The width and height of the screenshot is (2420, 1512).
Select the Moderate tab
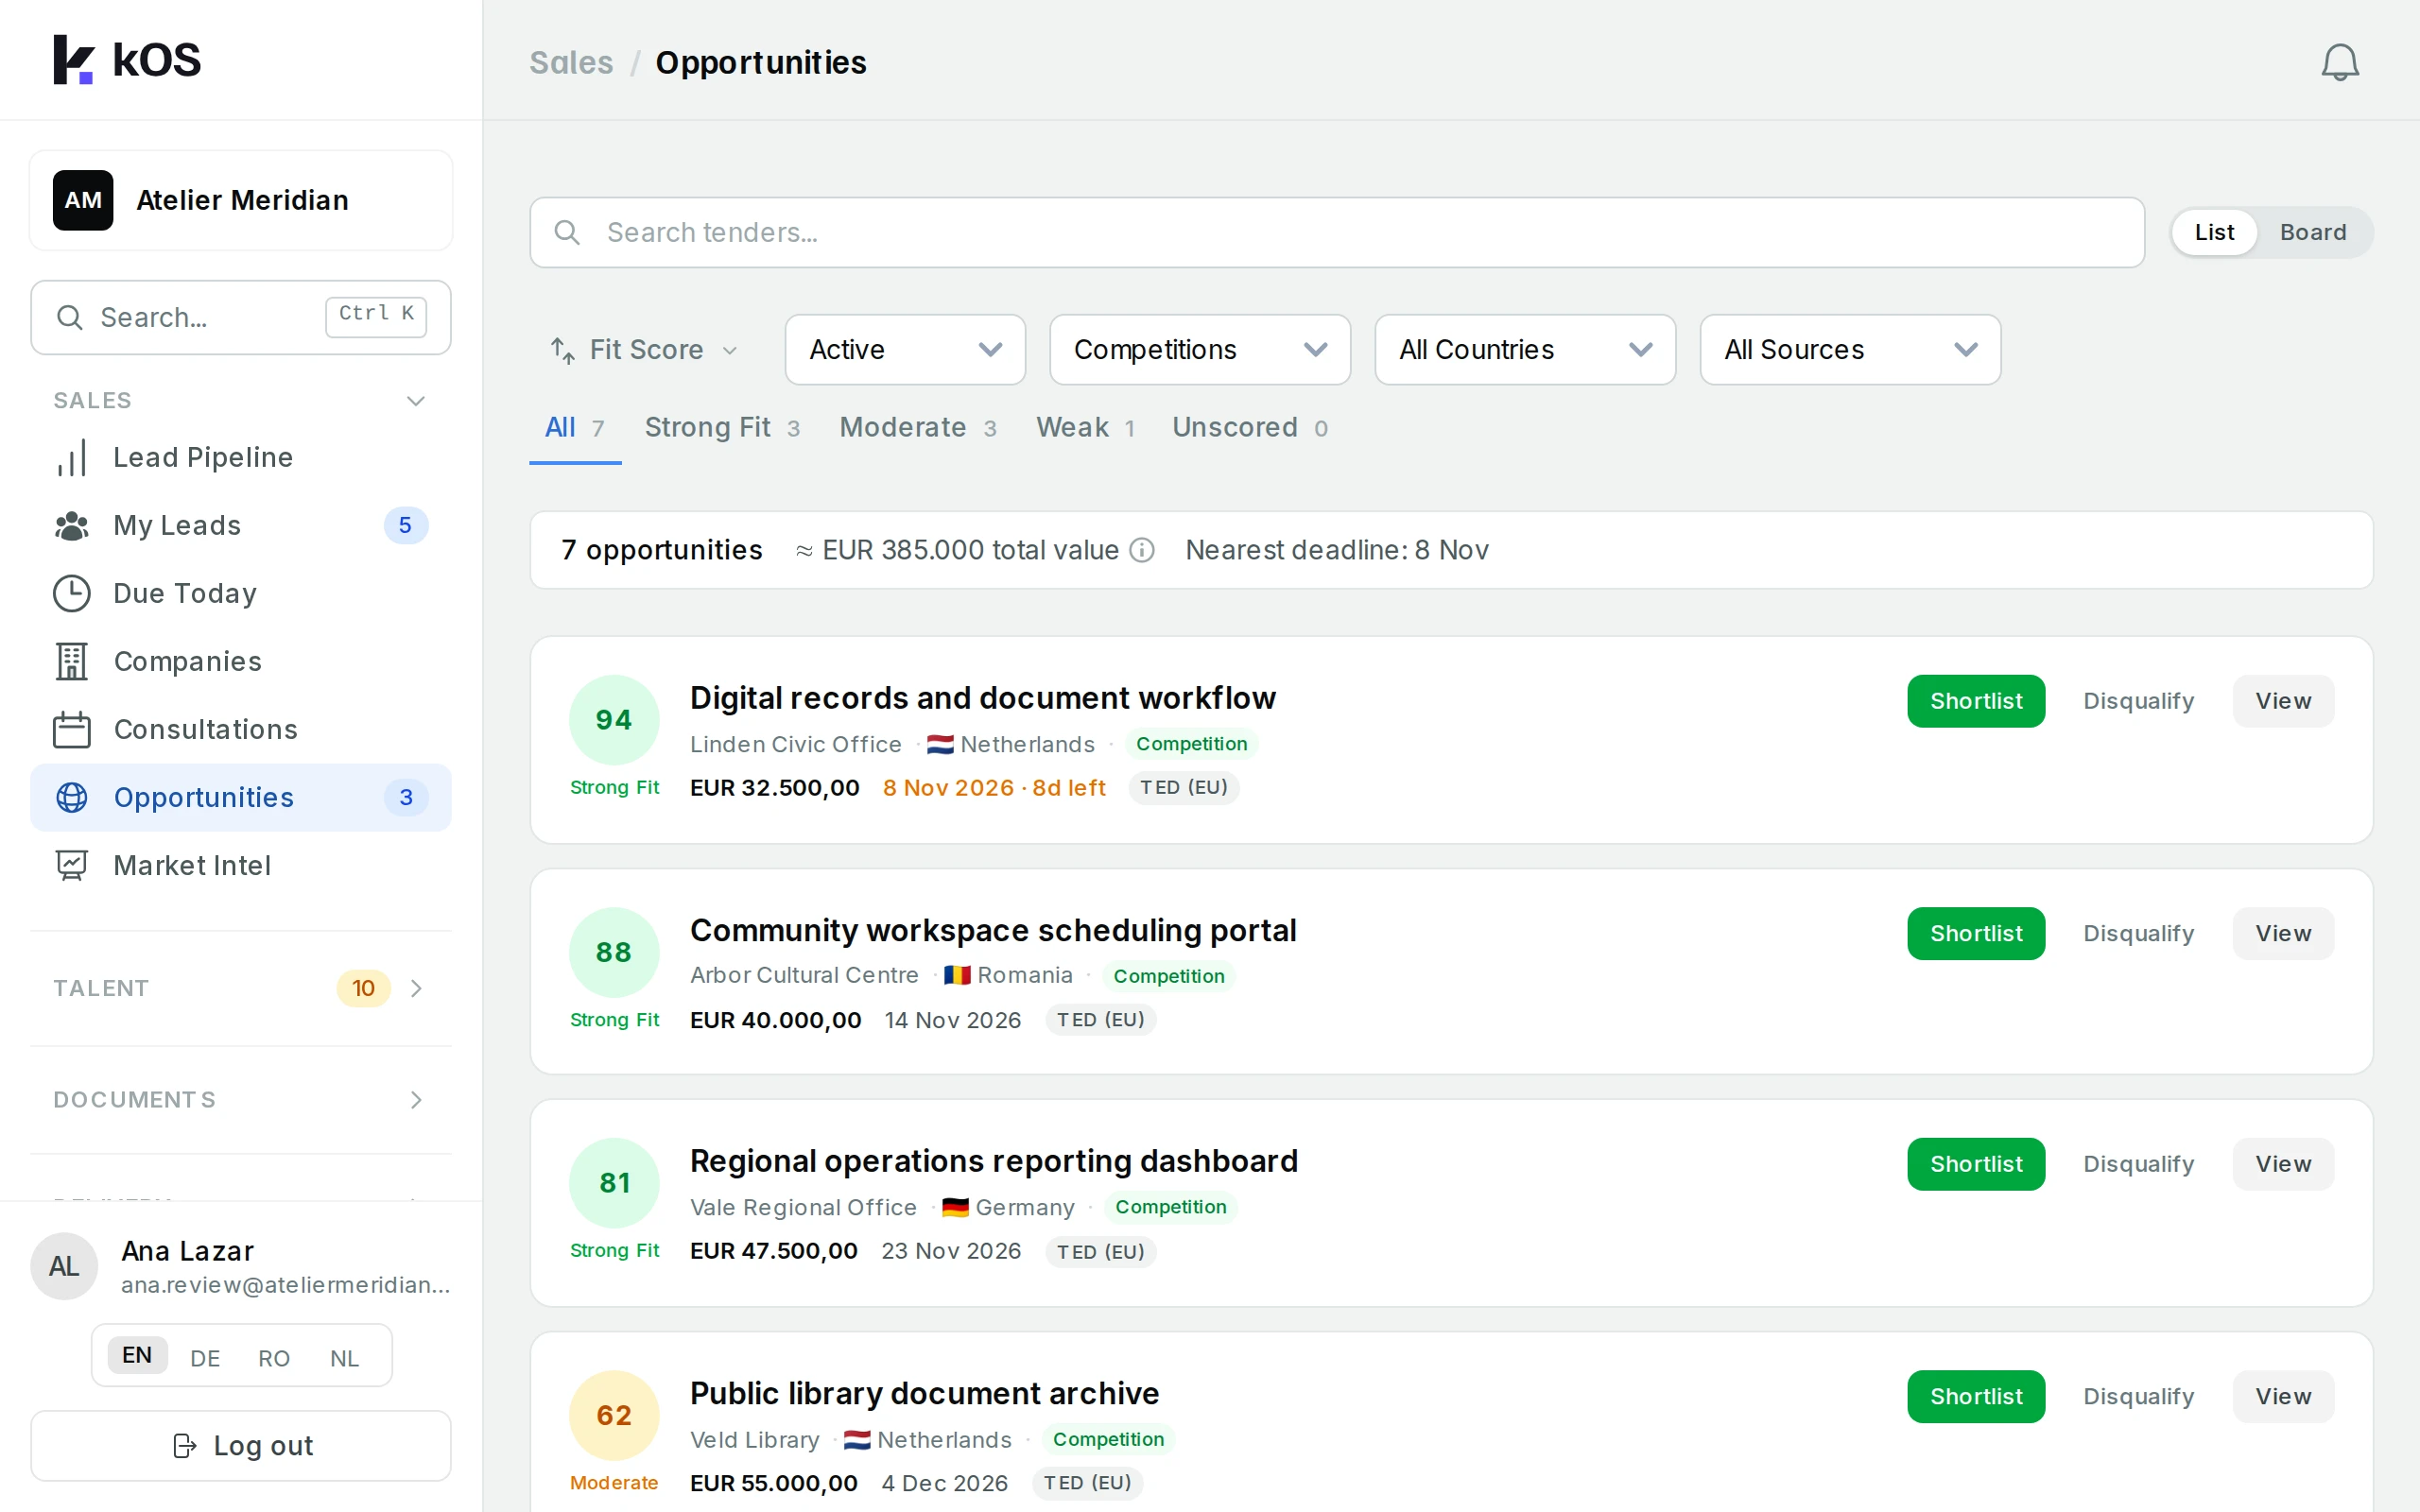tap(917, 427)
